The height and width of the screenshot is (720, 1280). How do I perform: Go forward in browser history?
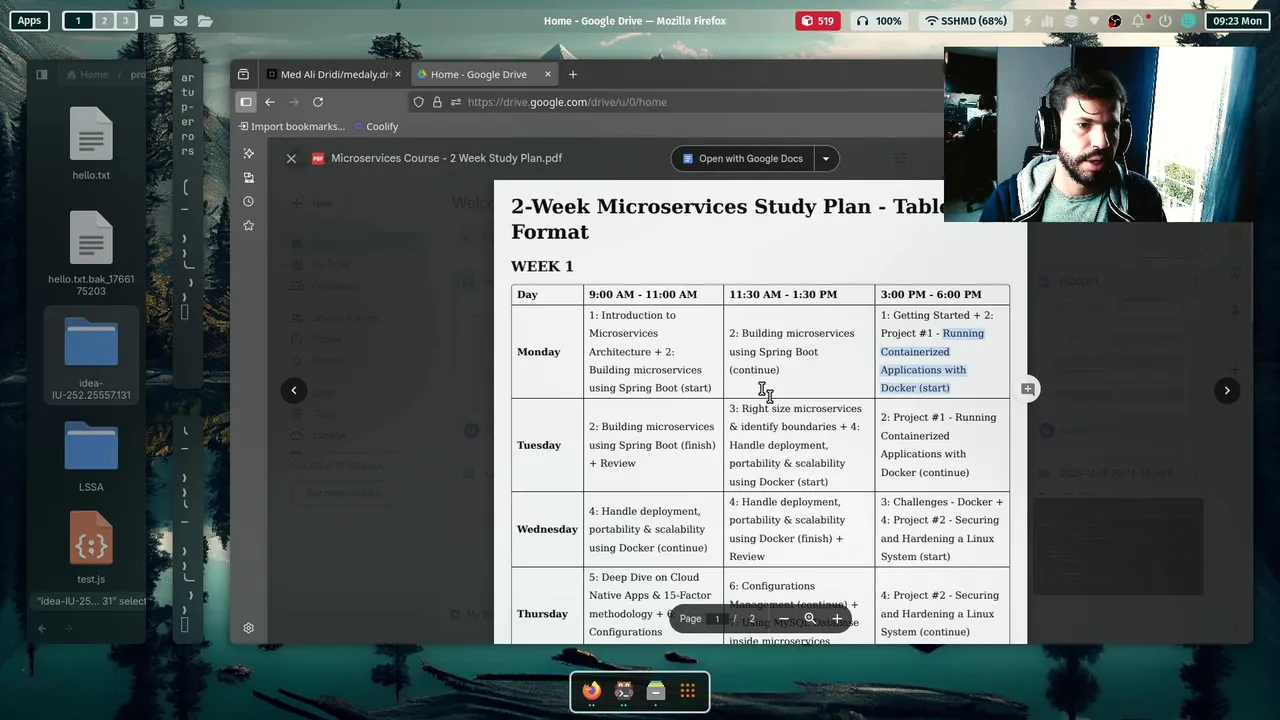click(x=294, y=102)
